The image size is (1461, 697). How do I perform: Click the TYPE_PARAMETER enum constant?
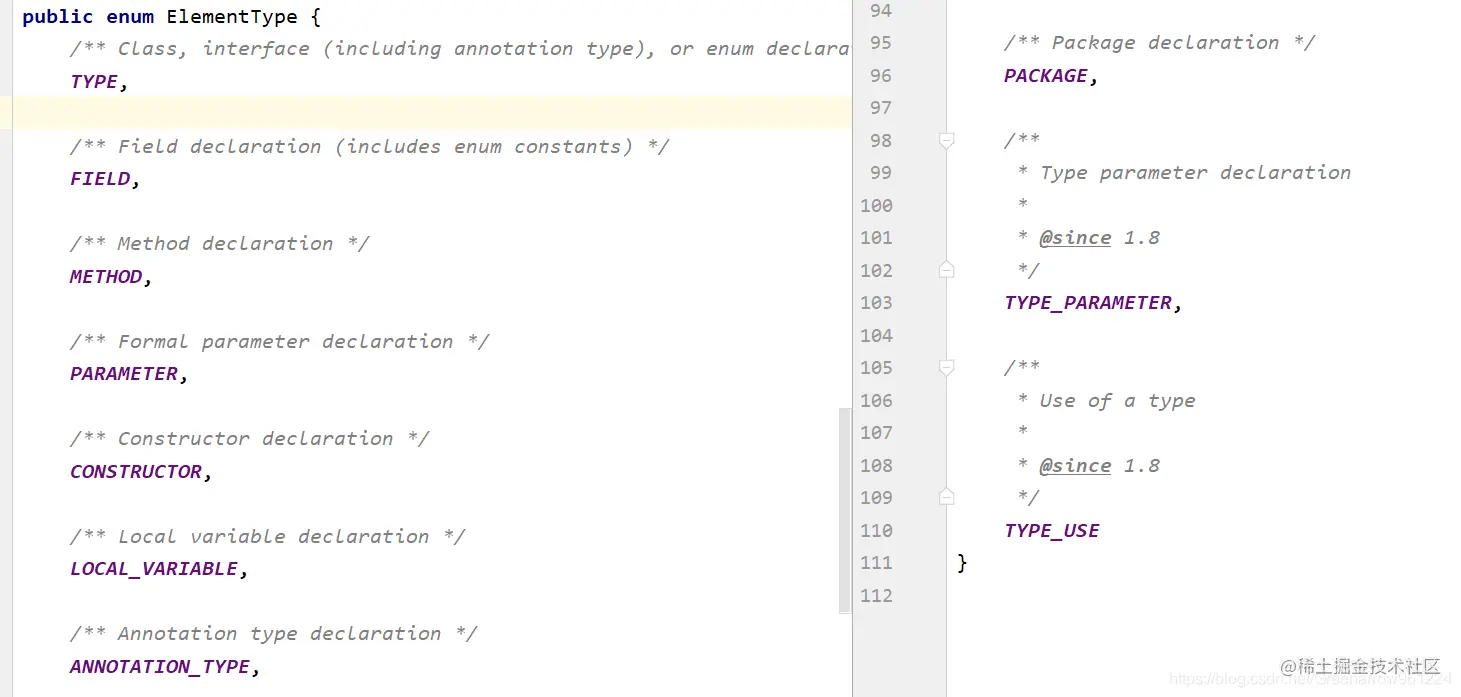(x=1088, y=303)
